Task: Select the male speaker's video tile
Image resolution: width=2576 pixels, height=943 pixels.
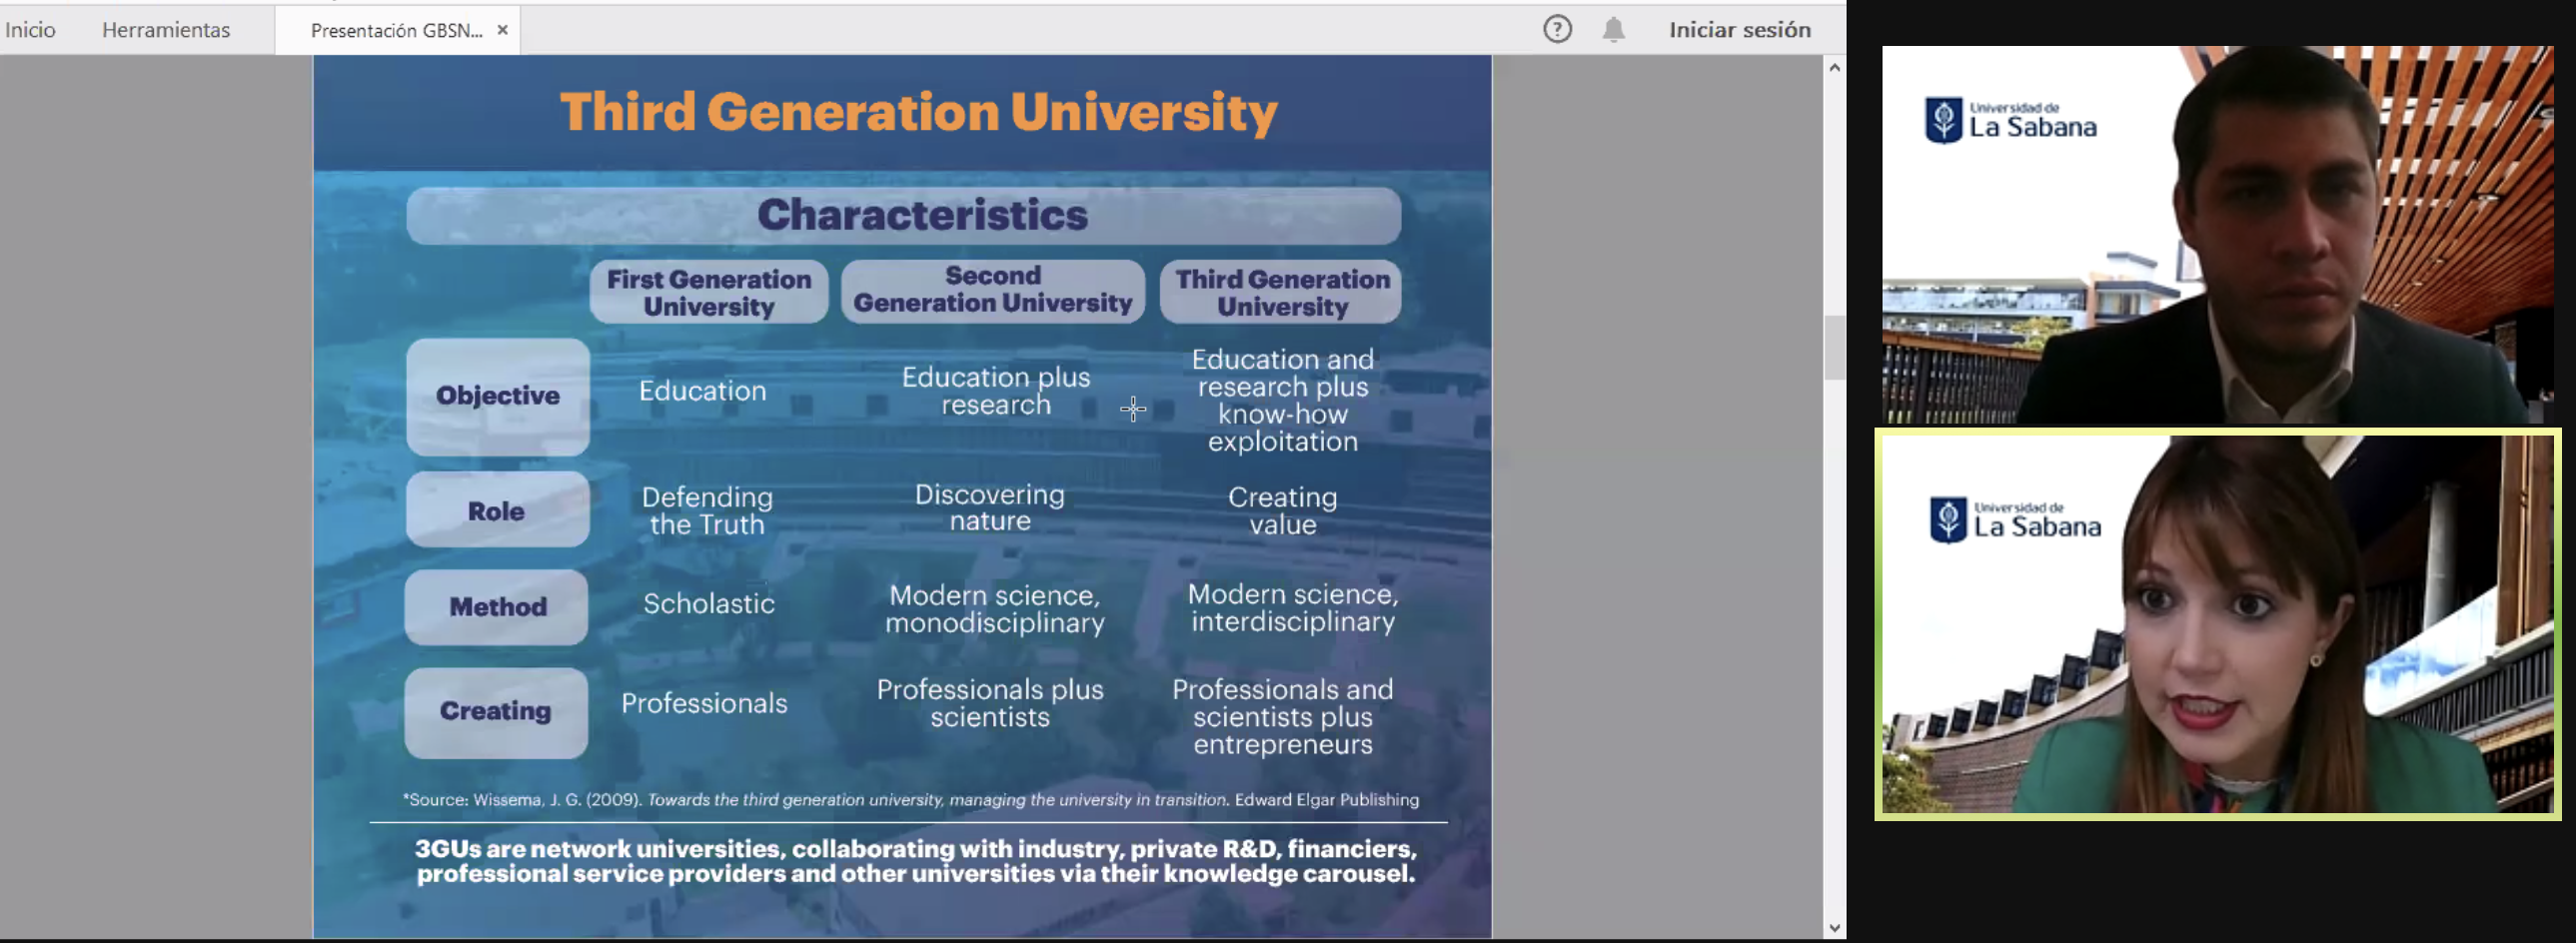Action: coord(2216,235)
